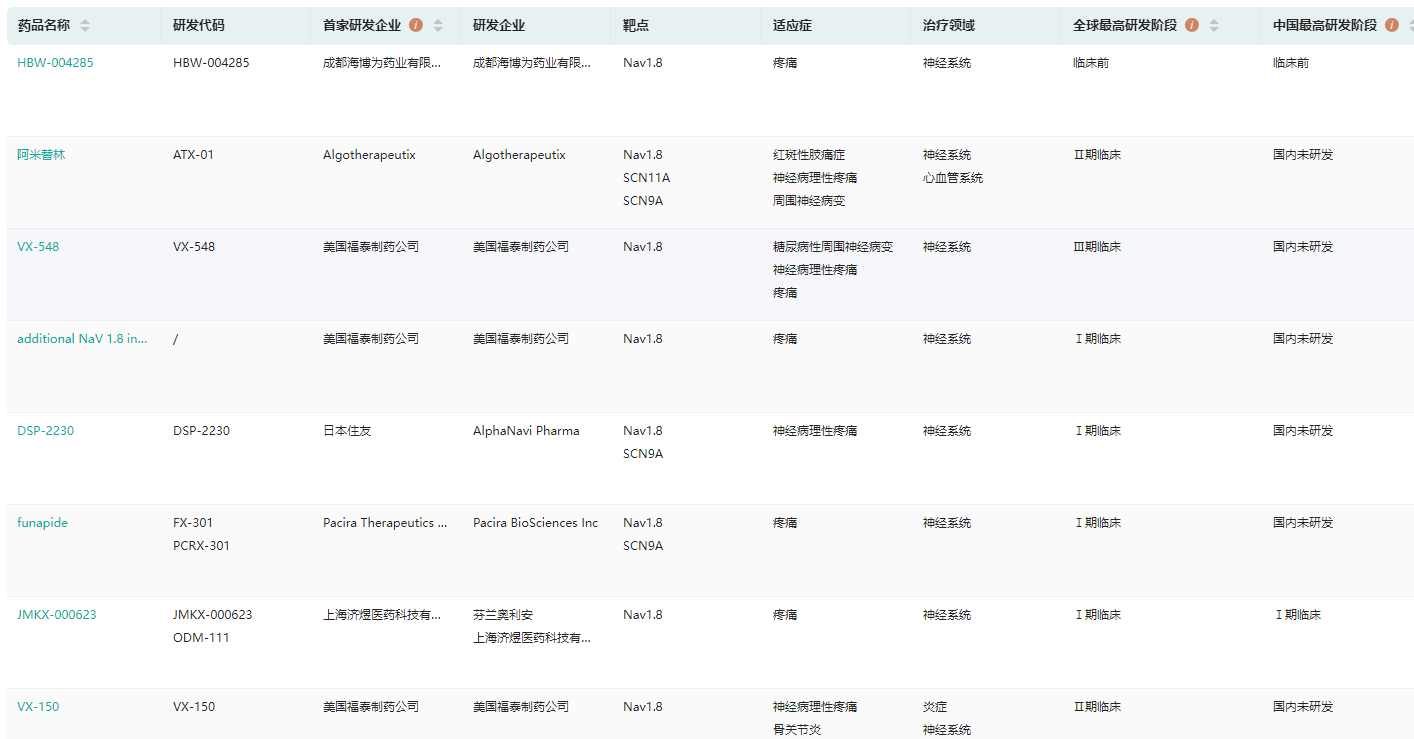Screen dimensions: 1414x739
Task: Select the FX-301 code cell
Action: click(x=193, y=523)
